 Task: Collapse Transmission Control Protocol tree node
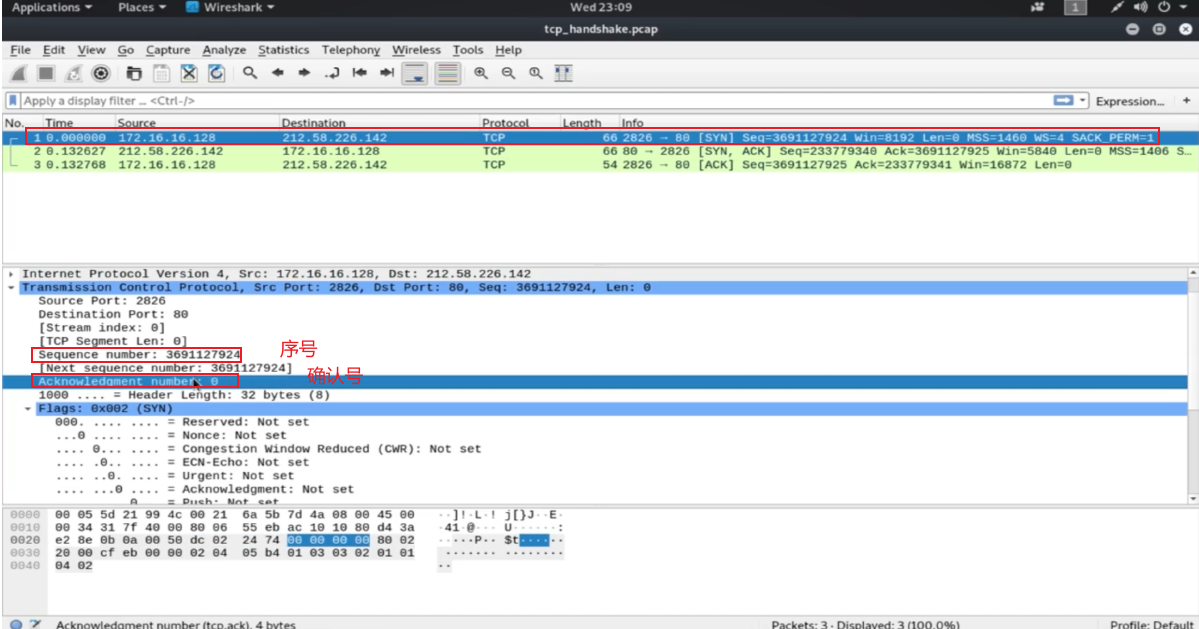11,287
